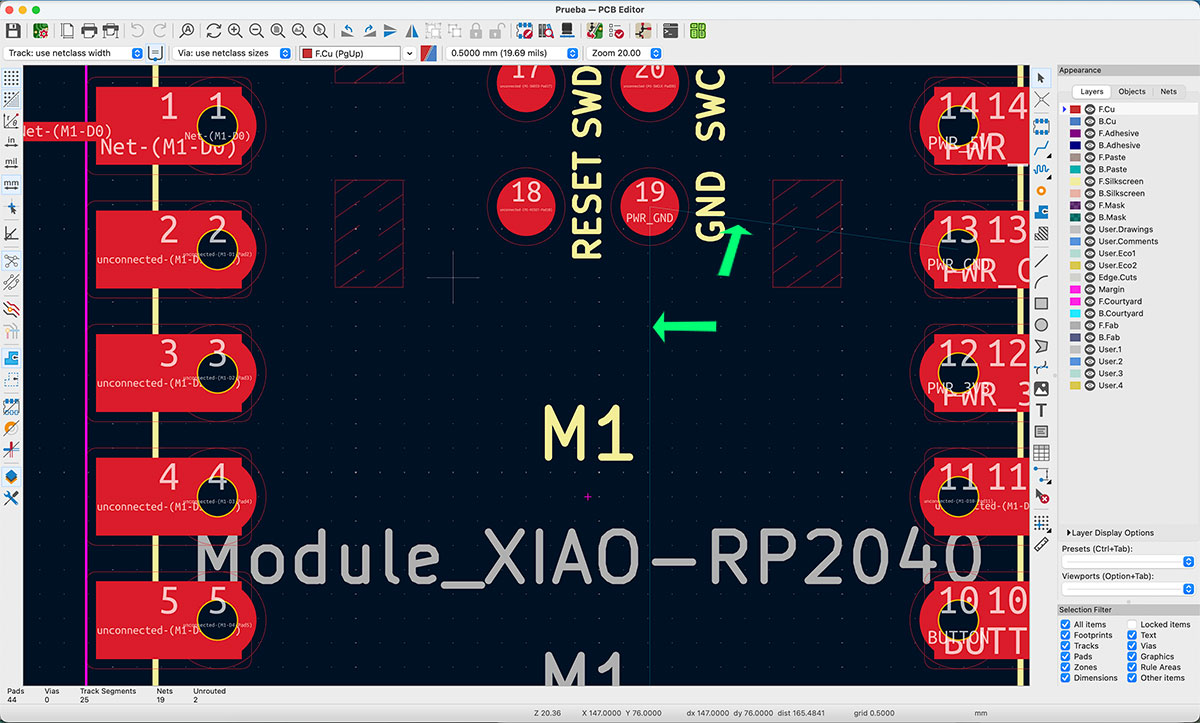Viewport: 1200px width, 723px height.
Task: Switch to the Nets tab
Action: 1168,91
